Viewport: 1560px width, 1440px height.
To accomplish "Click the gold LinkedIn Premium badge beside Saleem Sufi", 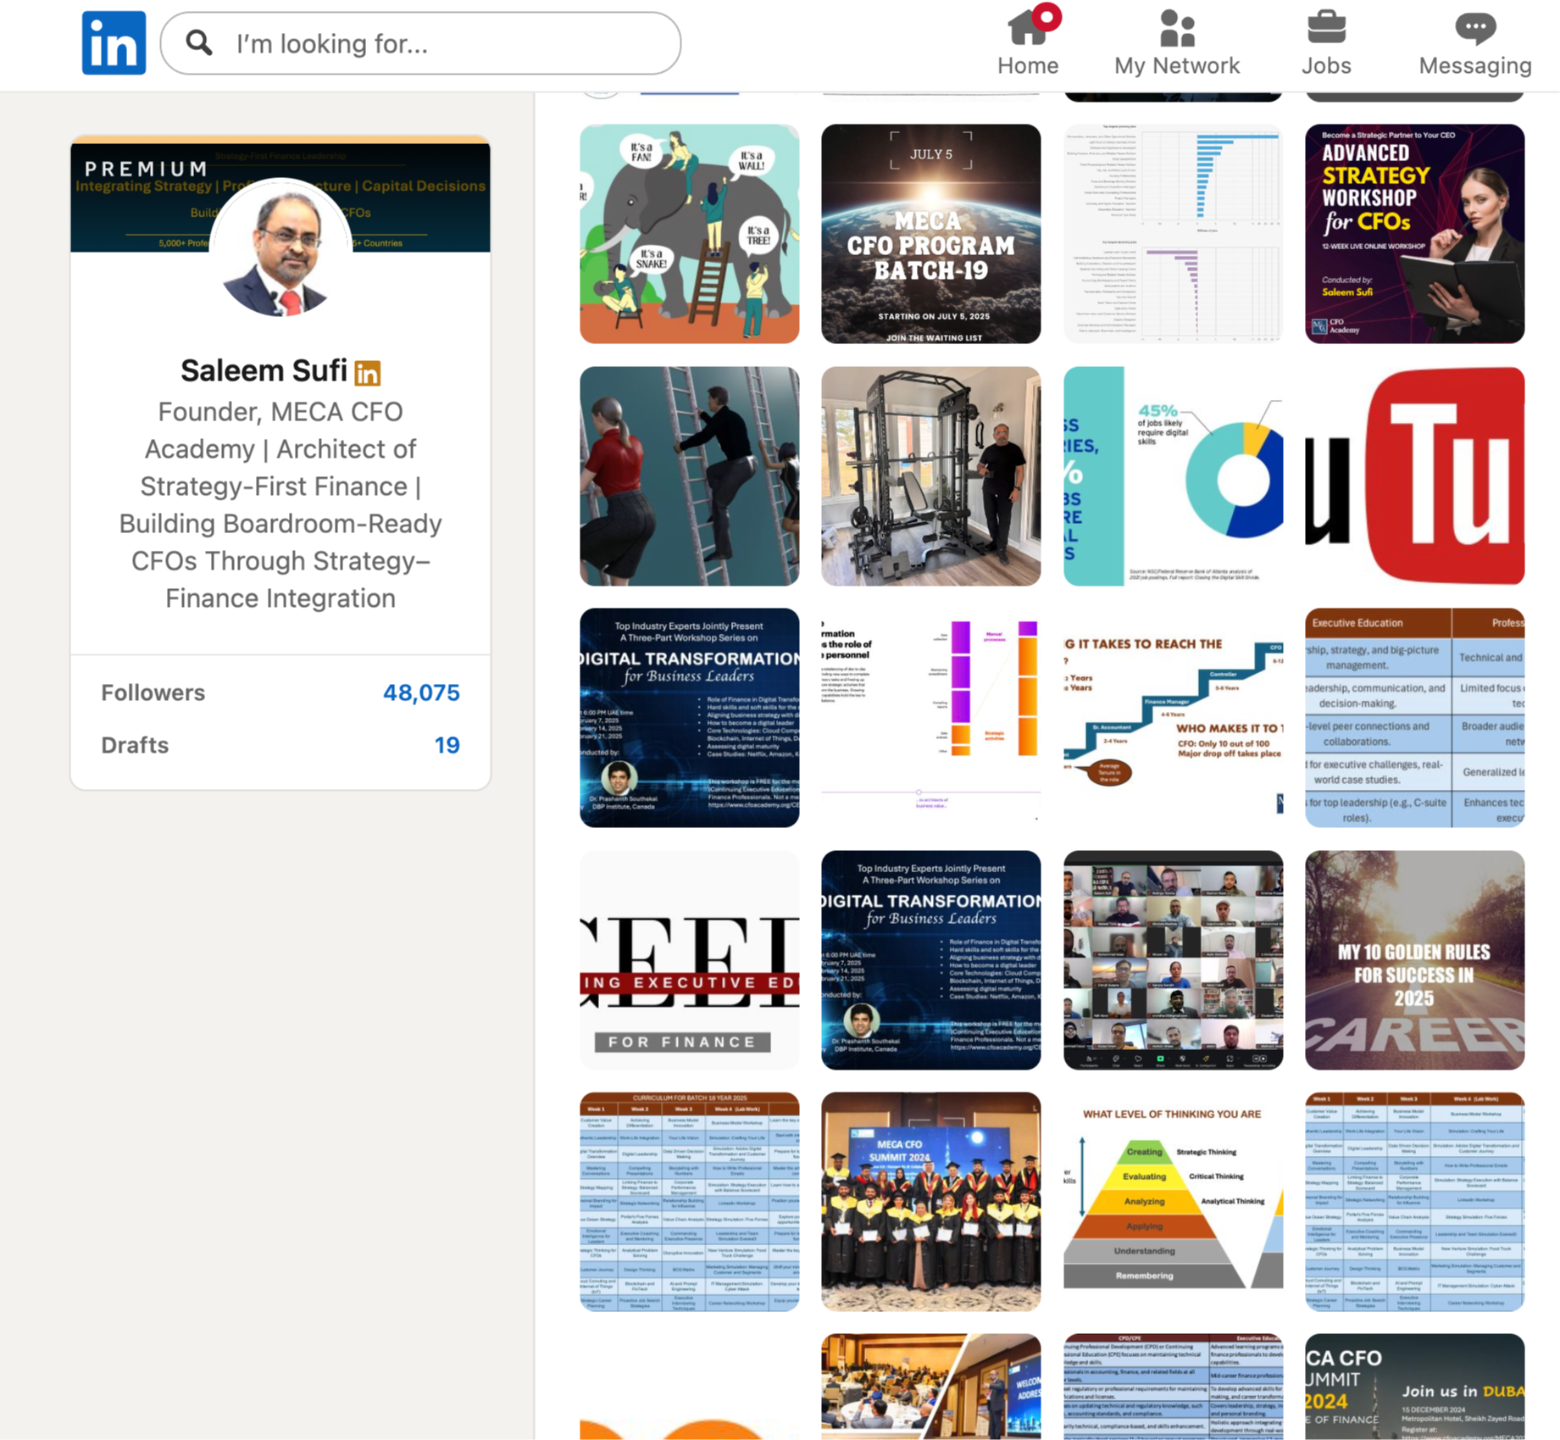I will click(368, 373).
